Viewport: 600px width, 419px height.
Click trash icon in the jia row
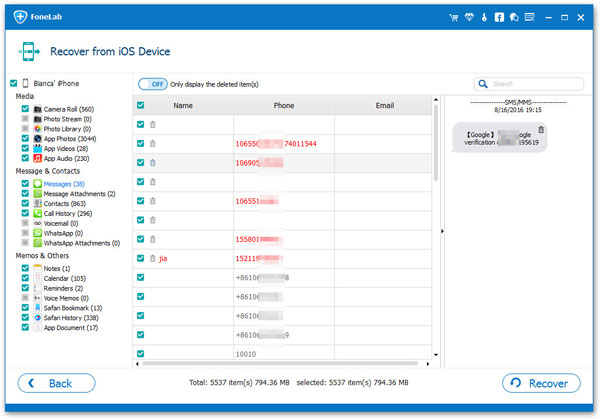click(x=153, y=258)
